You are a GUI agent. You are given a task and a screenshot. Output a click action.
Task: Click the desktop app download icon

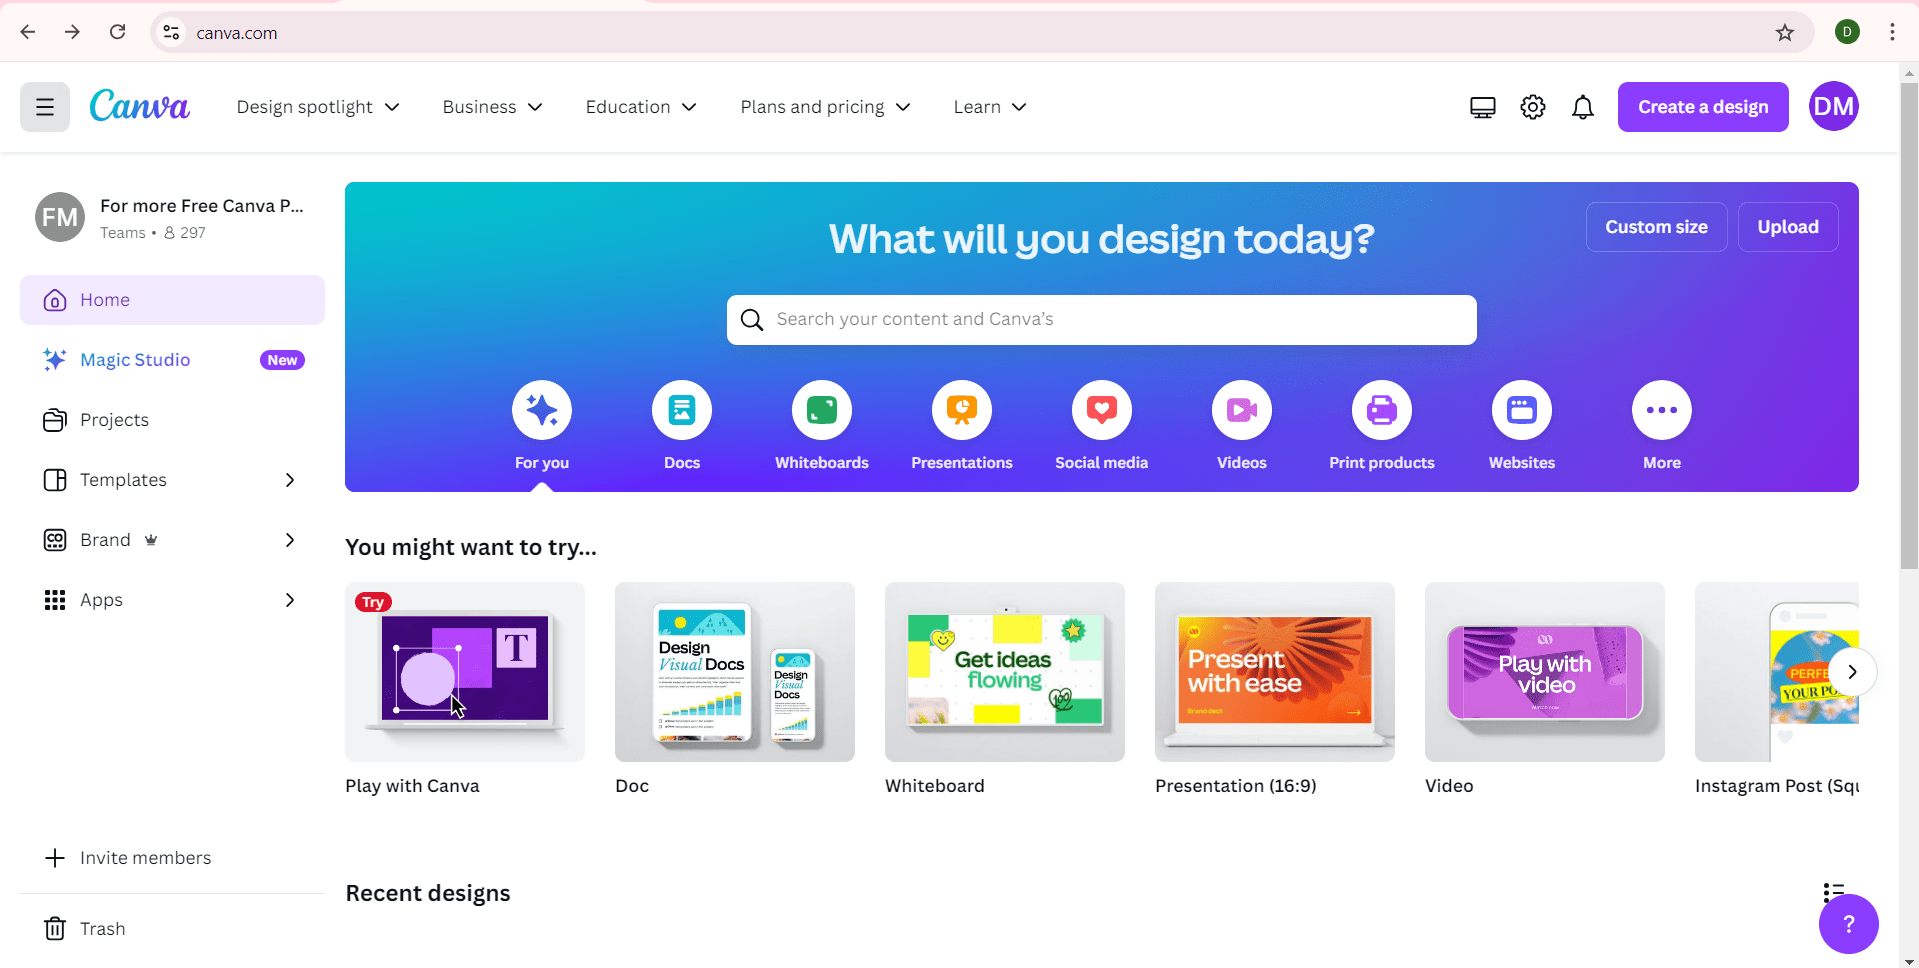(1482, 107)
